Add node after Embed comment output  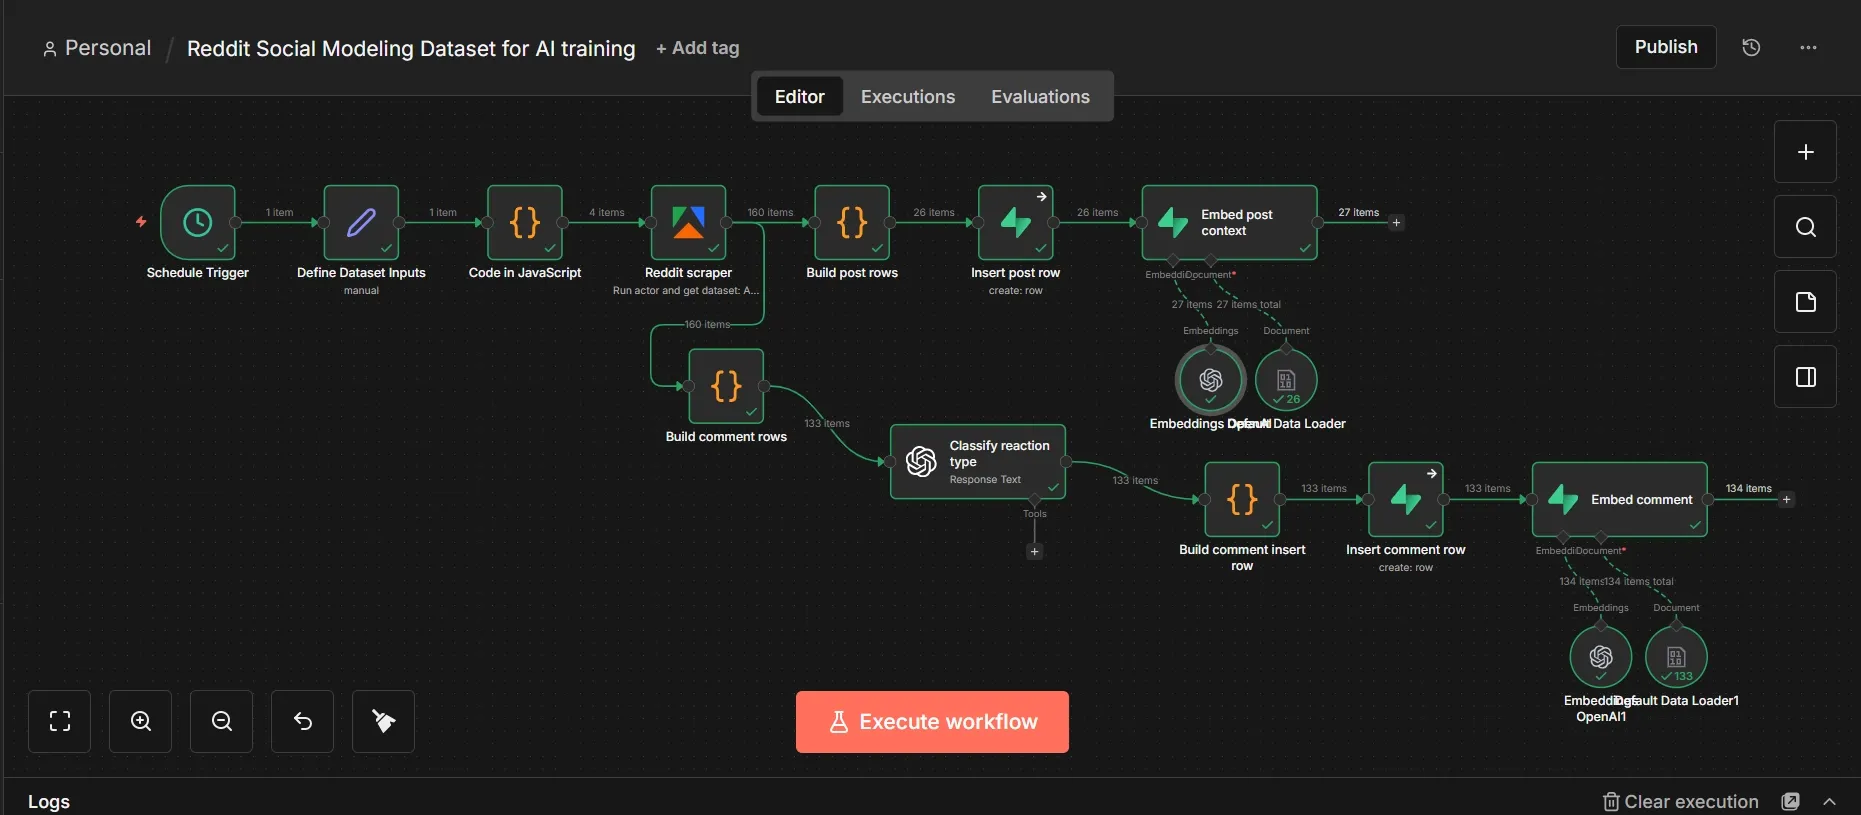(x=1786, y=499)
